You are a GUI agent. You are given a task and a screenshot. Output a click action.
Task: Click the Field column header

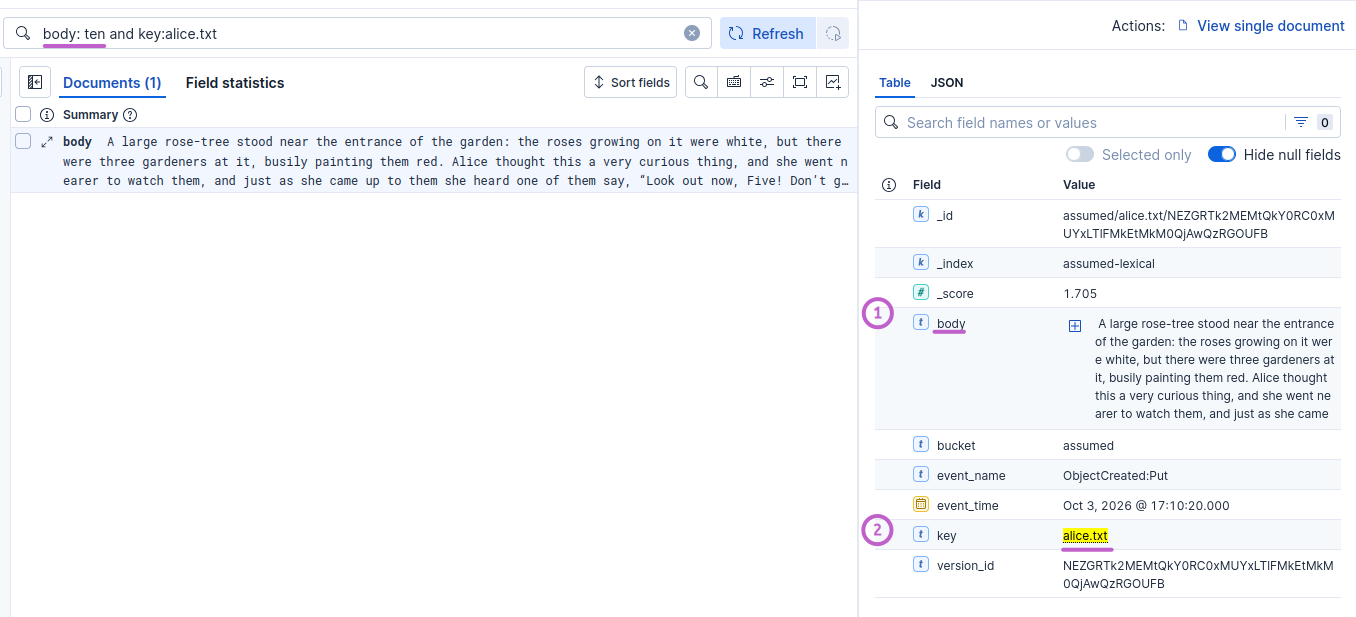pos(927,185)
